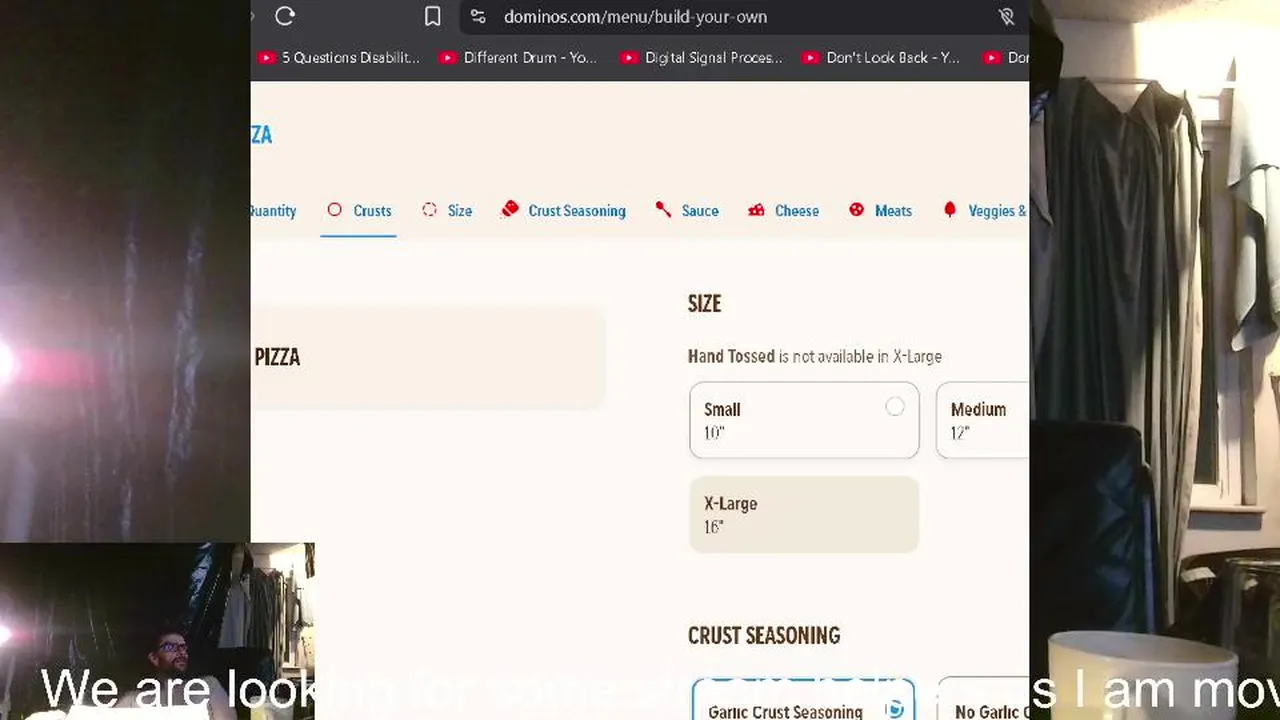The height and width of the screenshot is (720, 1280).
Task: Click the CRUST SEASONING heading
Action: tap(764, 636)
